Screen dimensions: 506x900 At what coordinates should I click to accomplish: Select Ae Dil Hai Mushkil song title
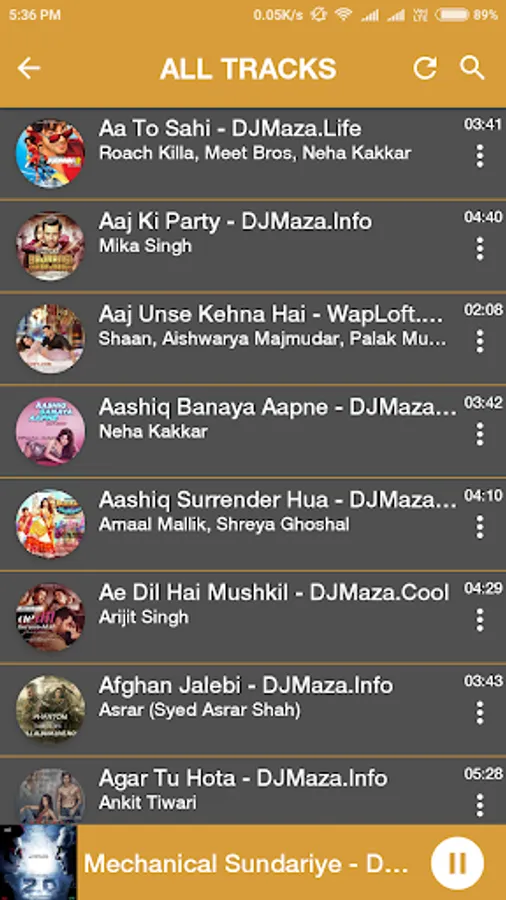point(274,592)
